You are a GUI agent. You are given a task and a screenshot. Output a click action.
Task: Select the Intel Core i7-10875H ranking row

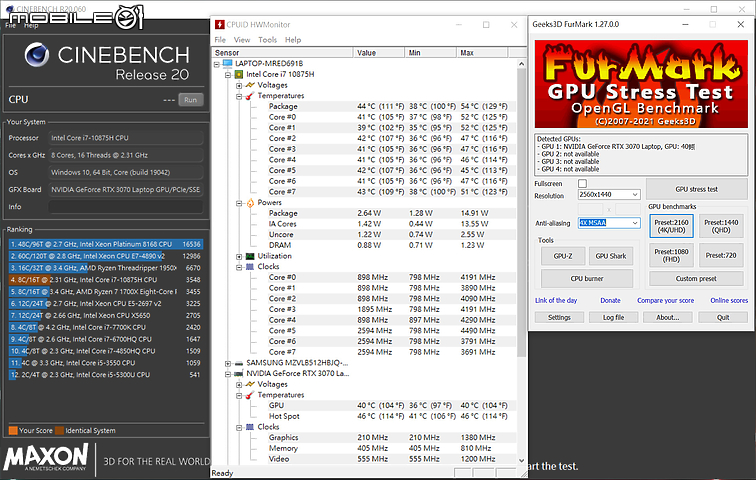pyautogui.click(x=106, y=280)
